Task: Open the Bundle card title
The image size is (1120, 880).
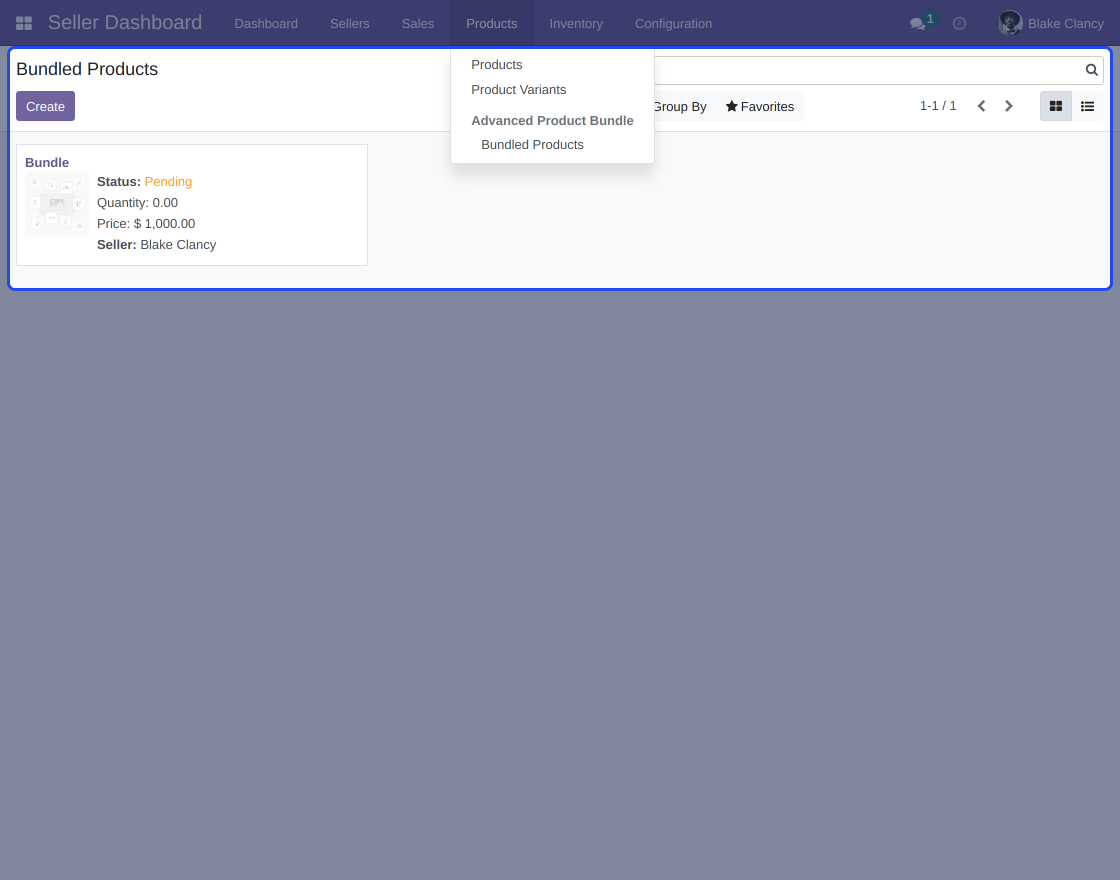Action: 47,163
